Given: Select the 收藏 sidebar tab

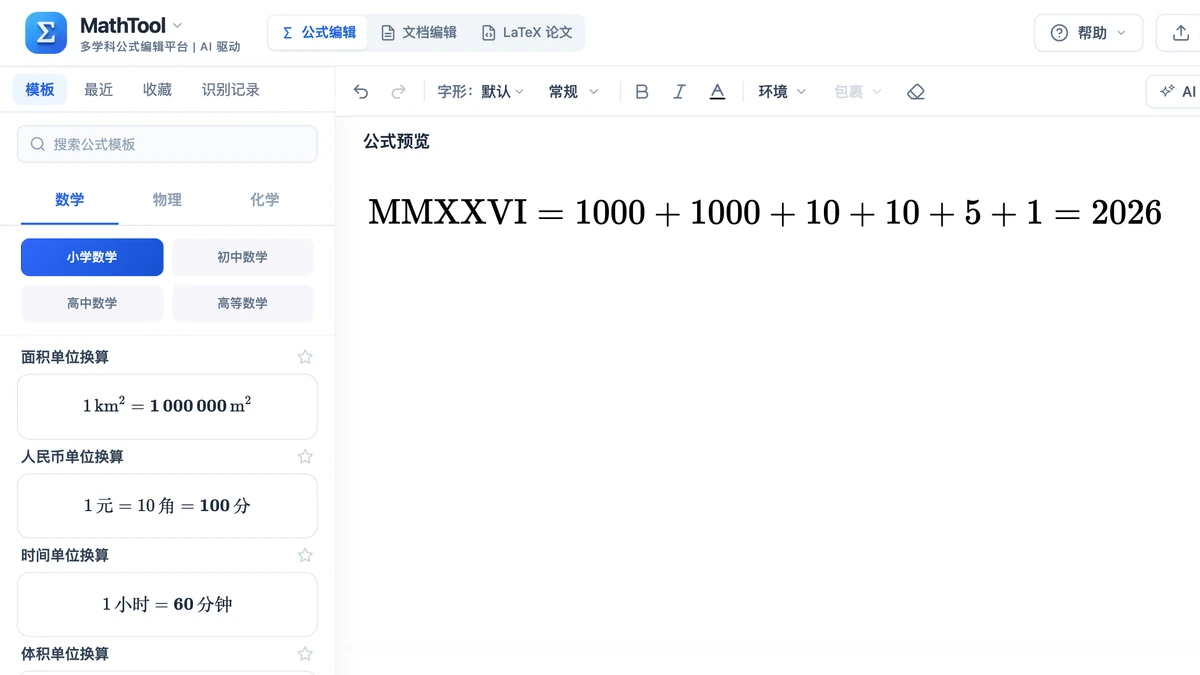Looking at the screenshot, I should [157, 90].
